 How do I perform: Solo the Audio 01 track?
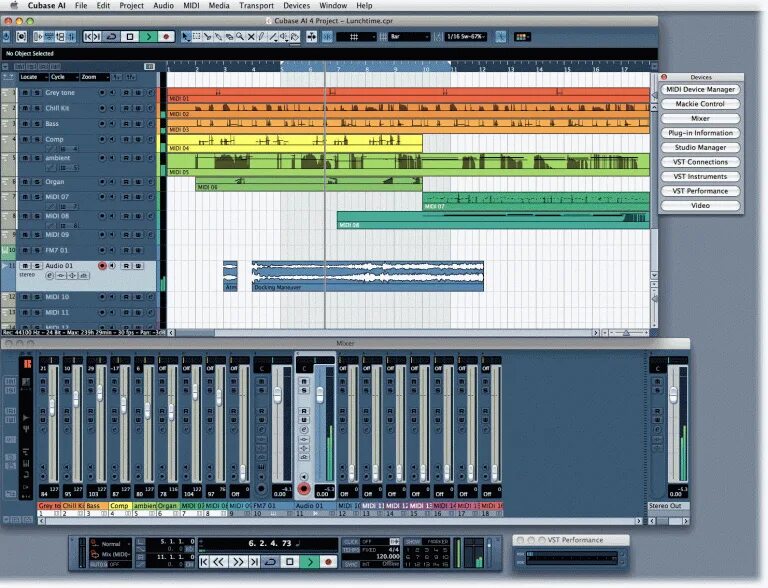37,266
